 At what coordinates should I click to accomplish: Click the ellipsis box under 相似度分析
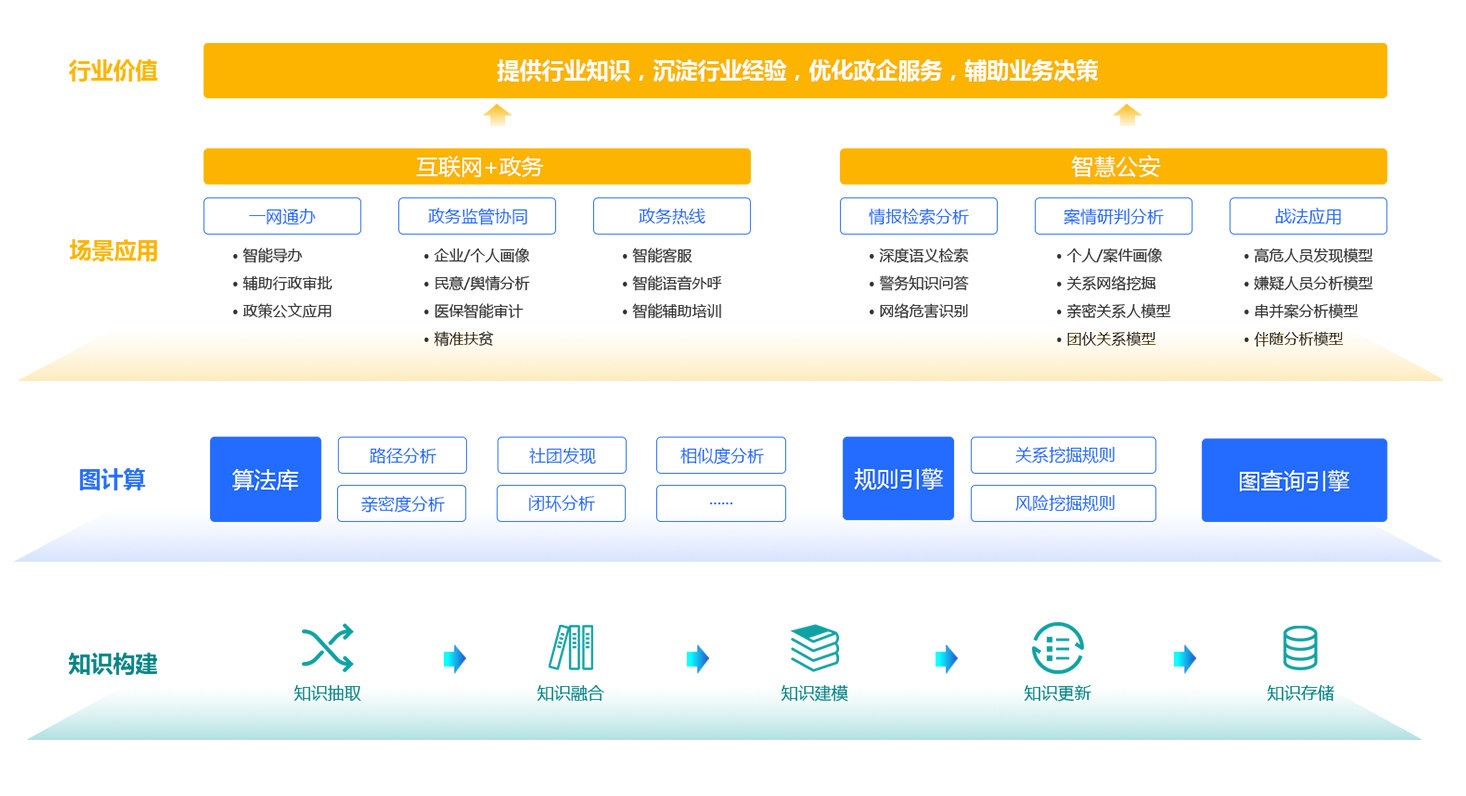point(721,504)
